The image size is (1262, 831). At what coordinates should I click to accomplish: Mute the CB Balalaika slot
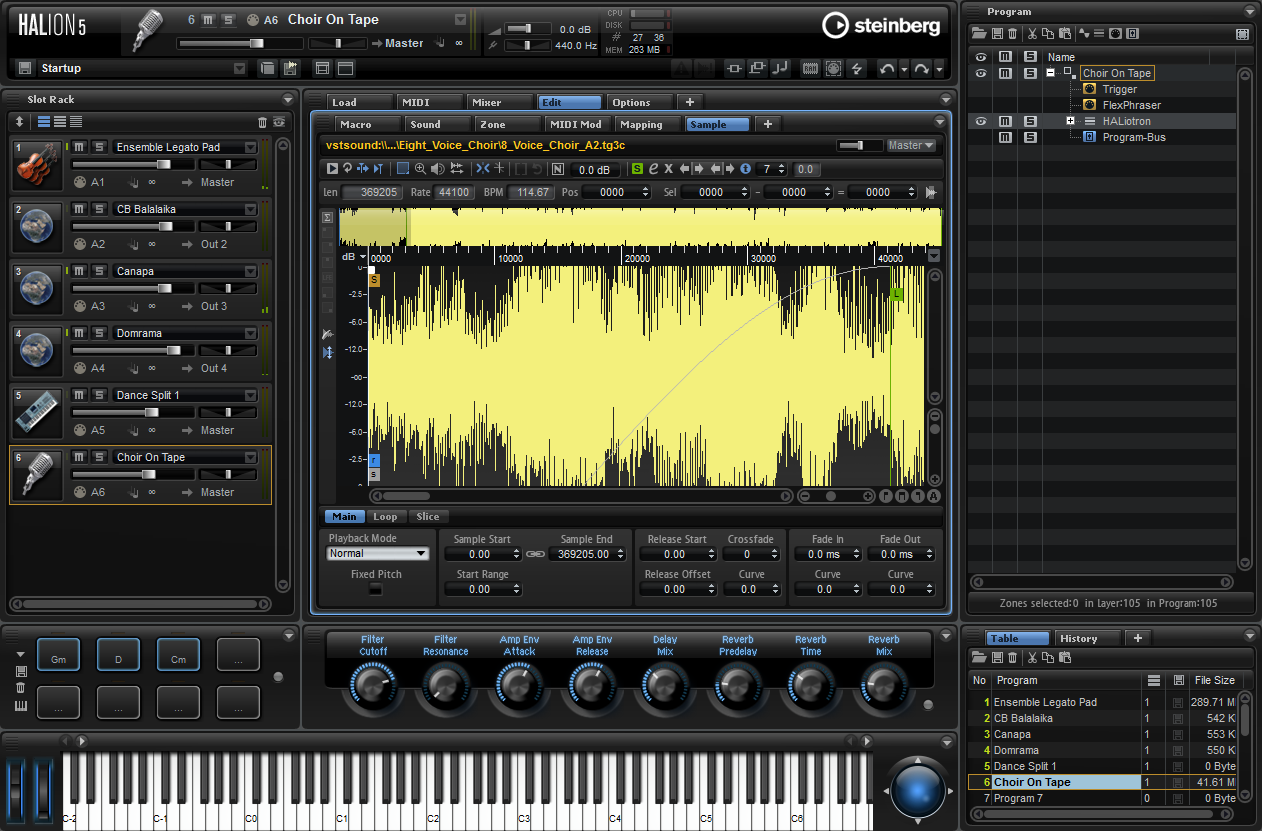80,209
